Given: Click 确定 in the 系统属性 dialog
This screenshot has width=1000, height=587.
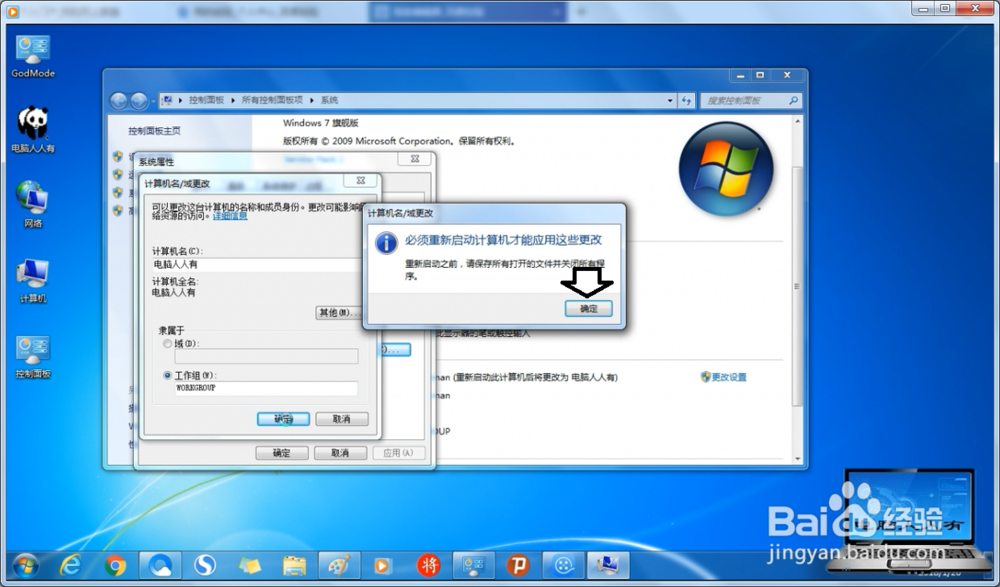Looking at the screenshot, I should pyautogui.click(x=282, y=452).
